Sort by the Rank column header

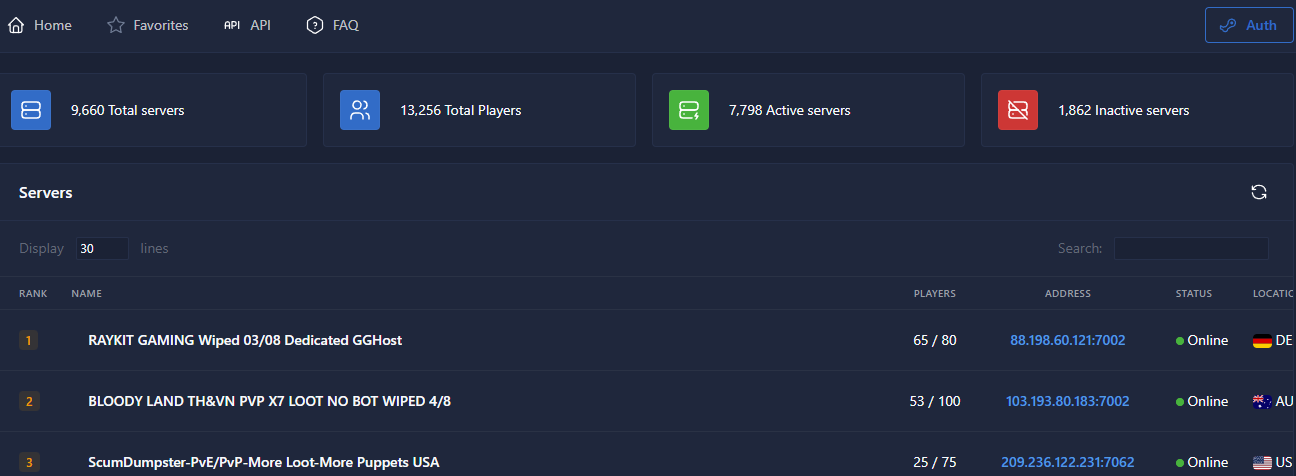click(32, 294)
